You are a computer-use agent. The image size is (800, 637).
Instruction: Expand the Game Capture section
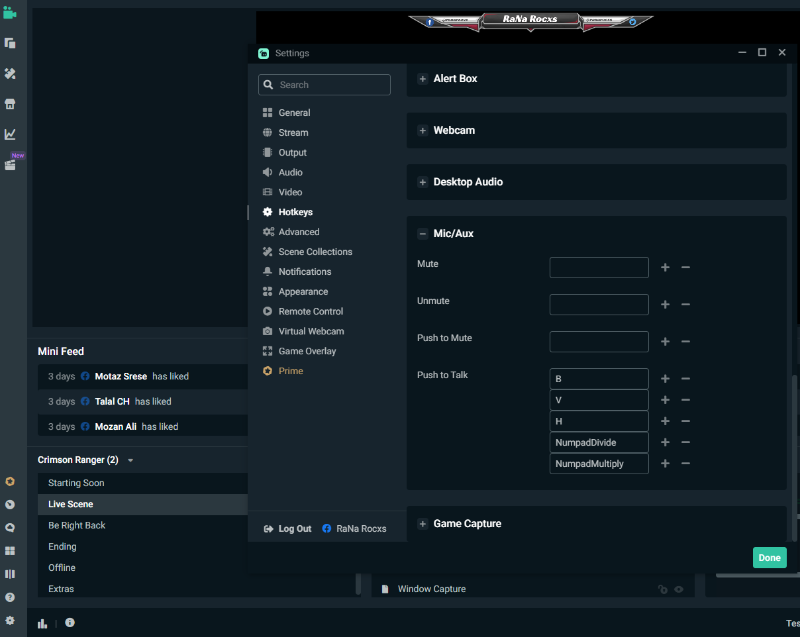pos(423,524)
